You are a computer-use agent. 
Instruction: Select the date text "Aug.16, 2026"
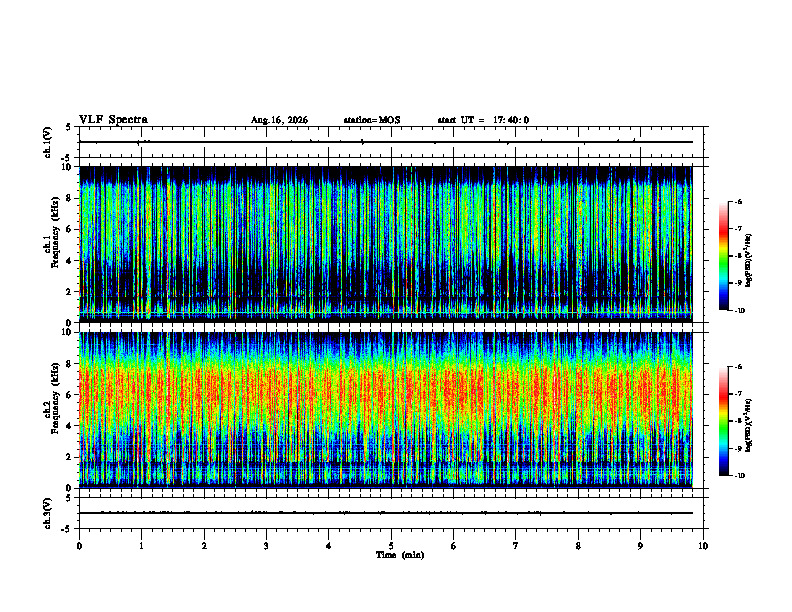click(x=279, y=120)
